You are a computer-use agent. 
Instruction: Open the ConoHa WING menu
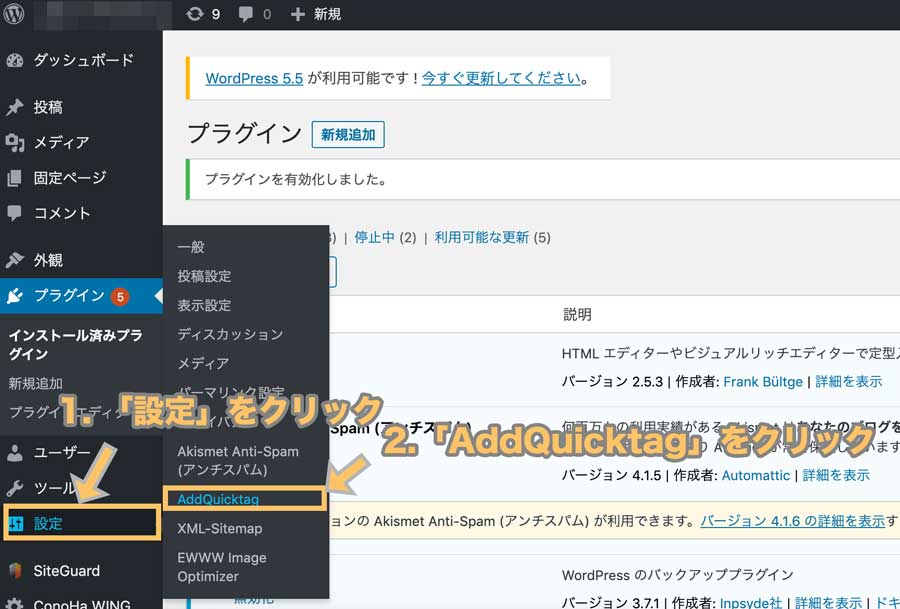point(82,604)
